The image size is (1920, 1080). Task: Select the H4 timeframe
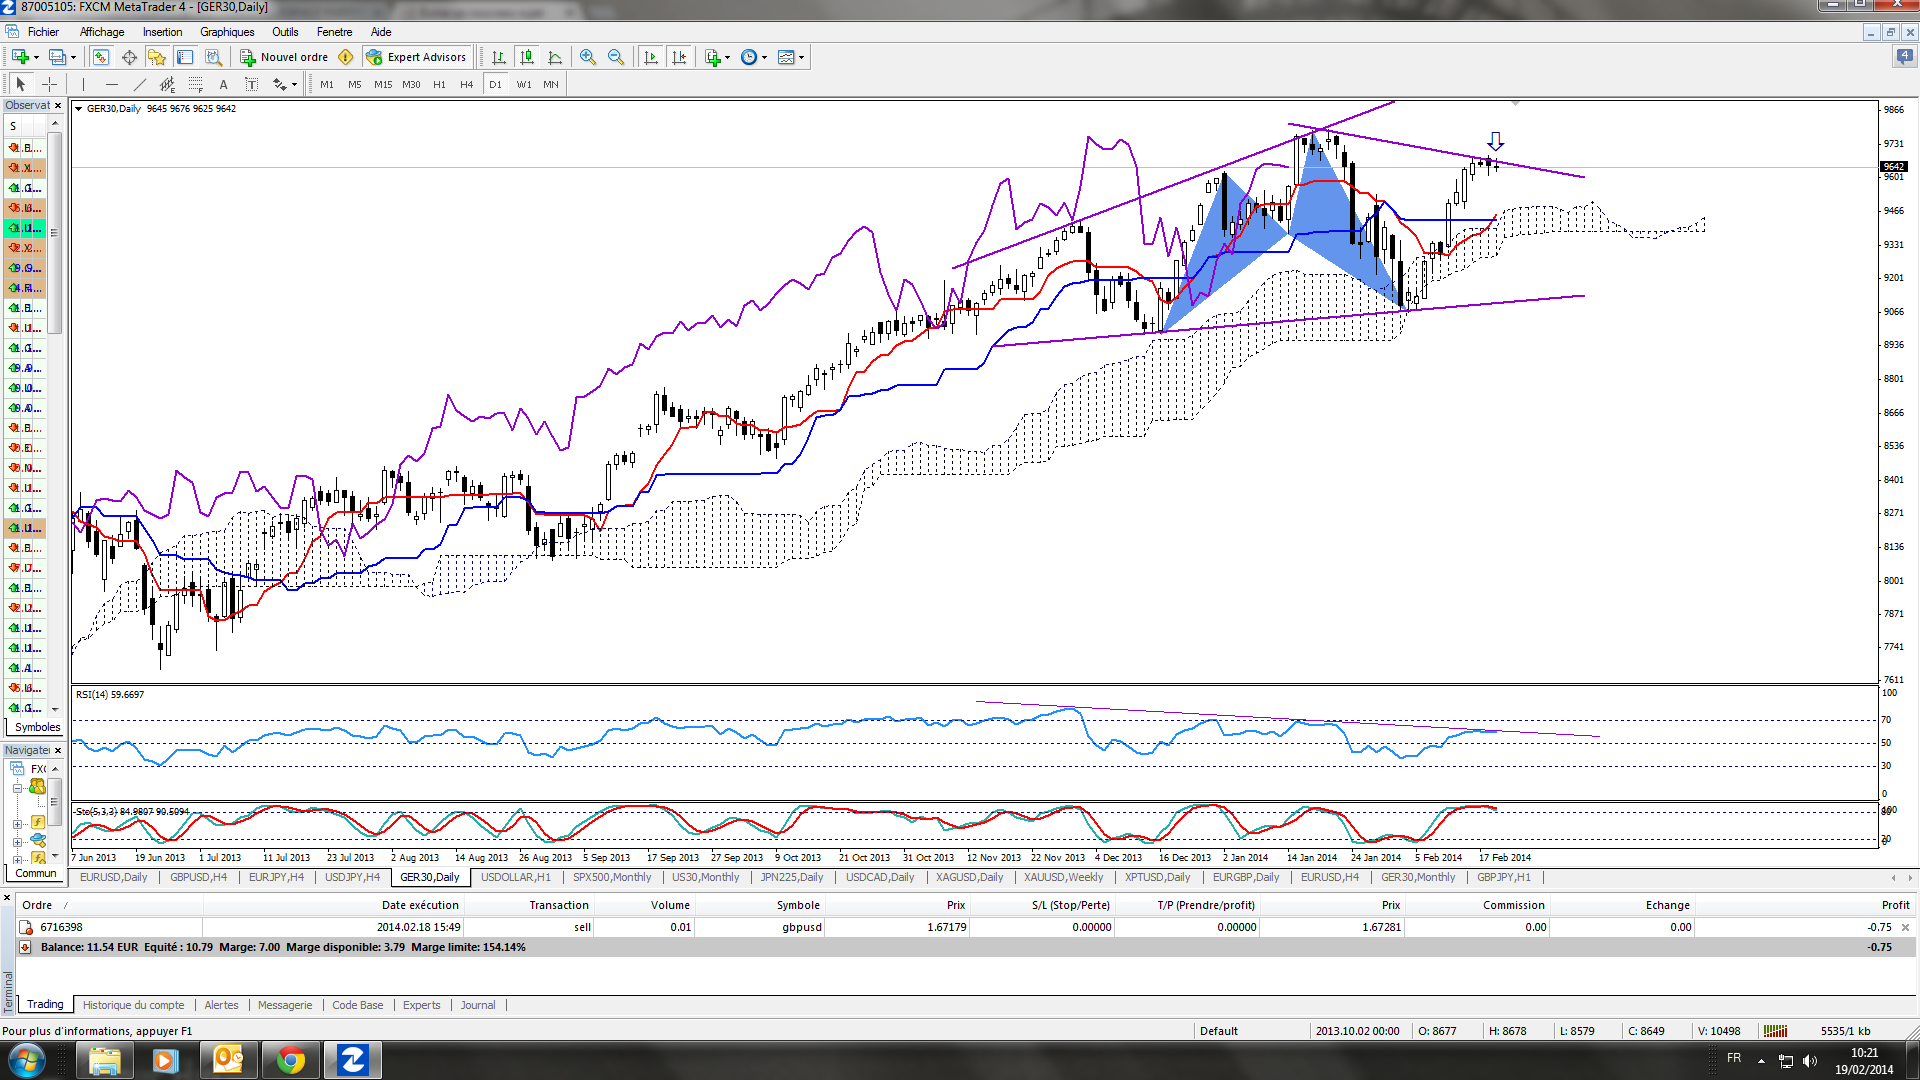[466, 85]
